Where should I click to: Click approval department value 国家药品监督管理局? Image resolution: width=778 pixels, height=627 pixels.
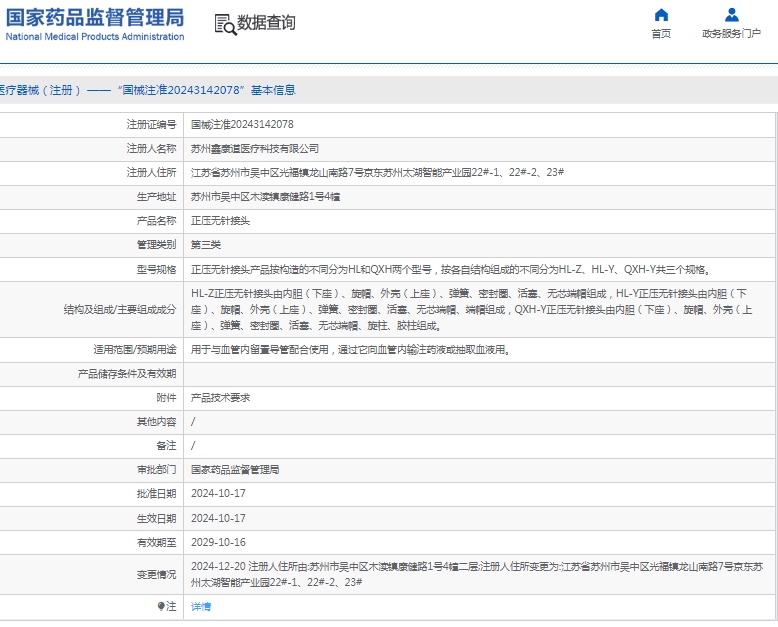pyautogui.click(x=235, y=470)
